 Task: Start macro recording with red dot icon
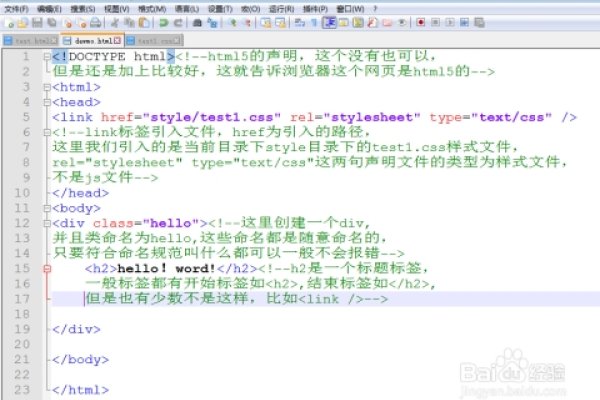[x=421, y=23]
